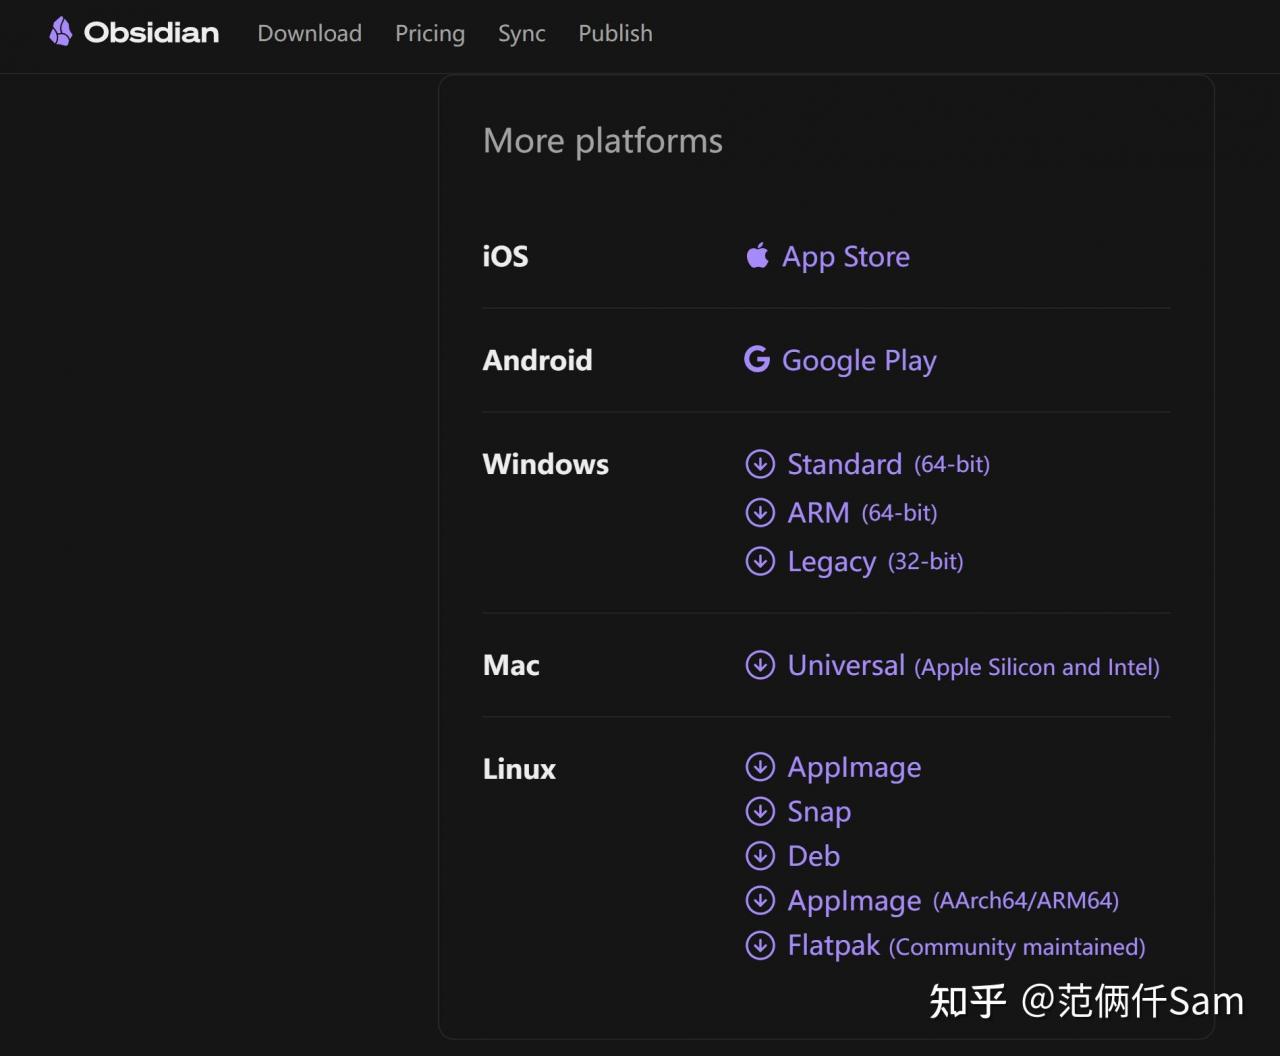Open the Publish nav item
The image size is (1280, 1056).
615,33
